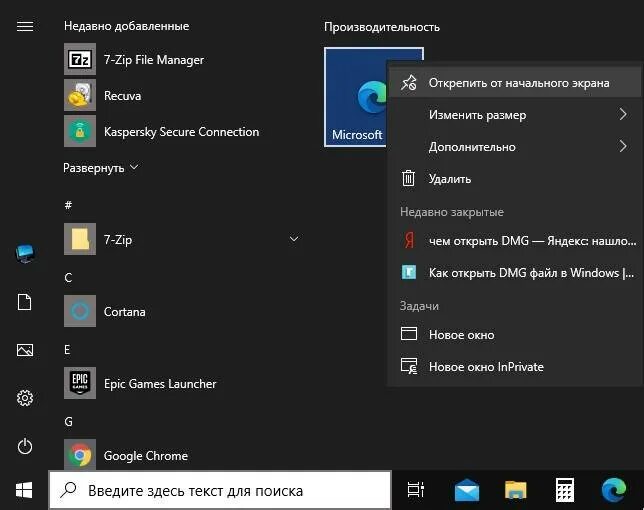Image resolution: width=644 pixels, height=510 pixels.
Task: Click the page icon beside 'Как открыть DMG'
Action: click(x=409, y=272)
